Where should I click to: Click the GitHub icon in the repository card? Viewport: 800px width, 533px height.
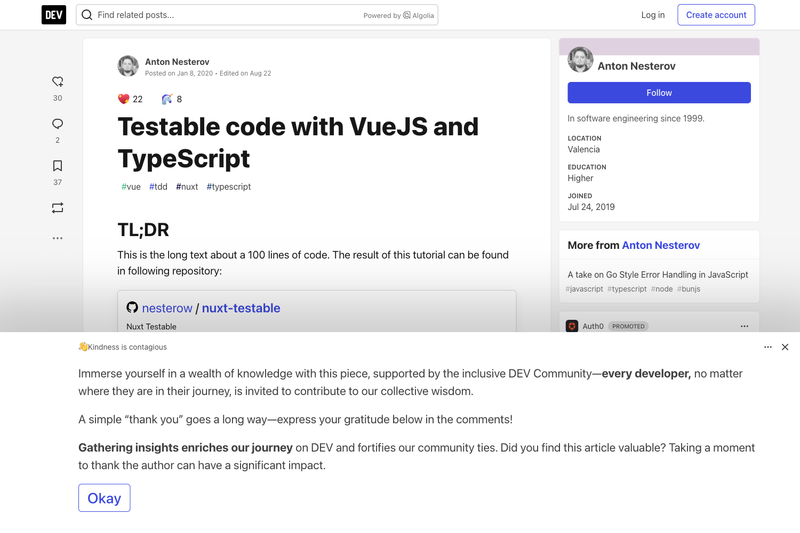pyautogui.click(x=132, y=307)
